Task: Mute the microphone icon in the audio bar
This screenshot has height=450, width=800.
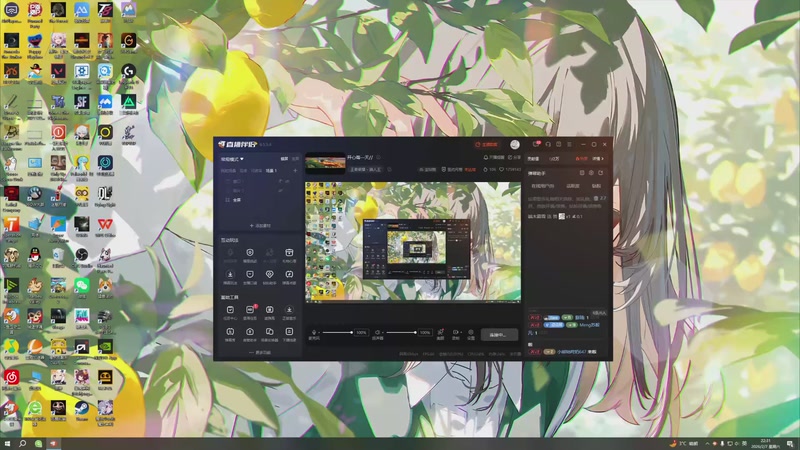Action: click(314, 332)
